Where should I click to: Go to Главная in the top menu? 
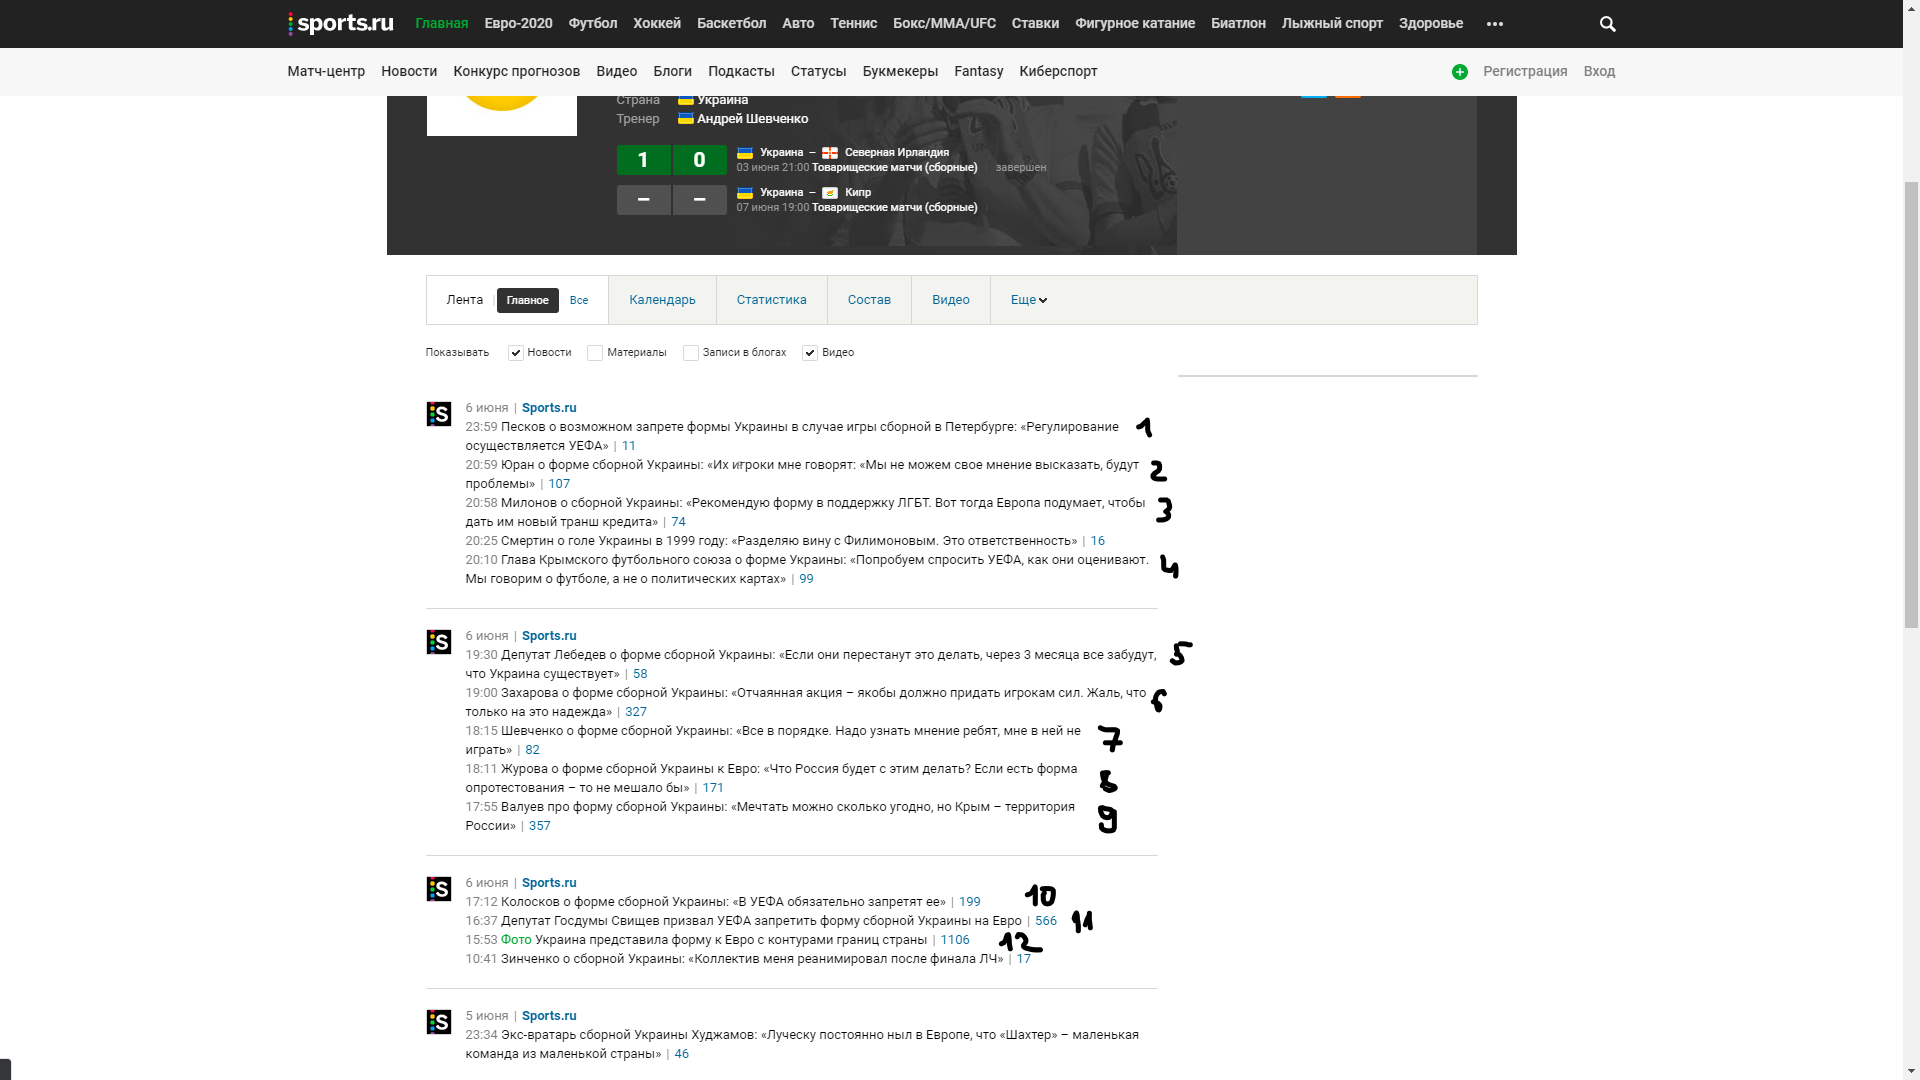coord(442,24)
